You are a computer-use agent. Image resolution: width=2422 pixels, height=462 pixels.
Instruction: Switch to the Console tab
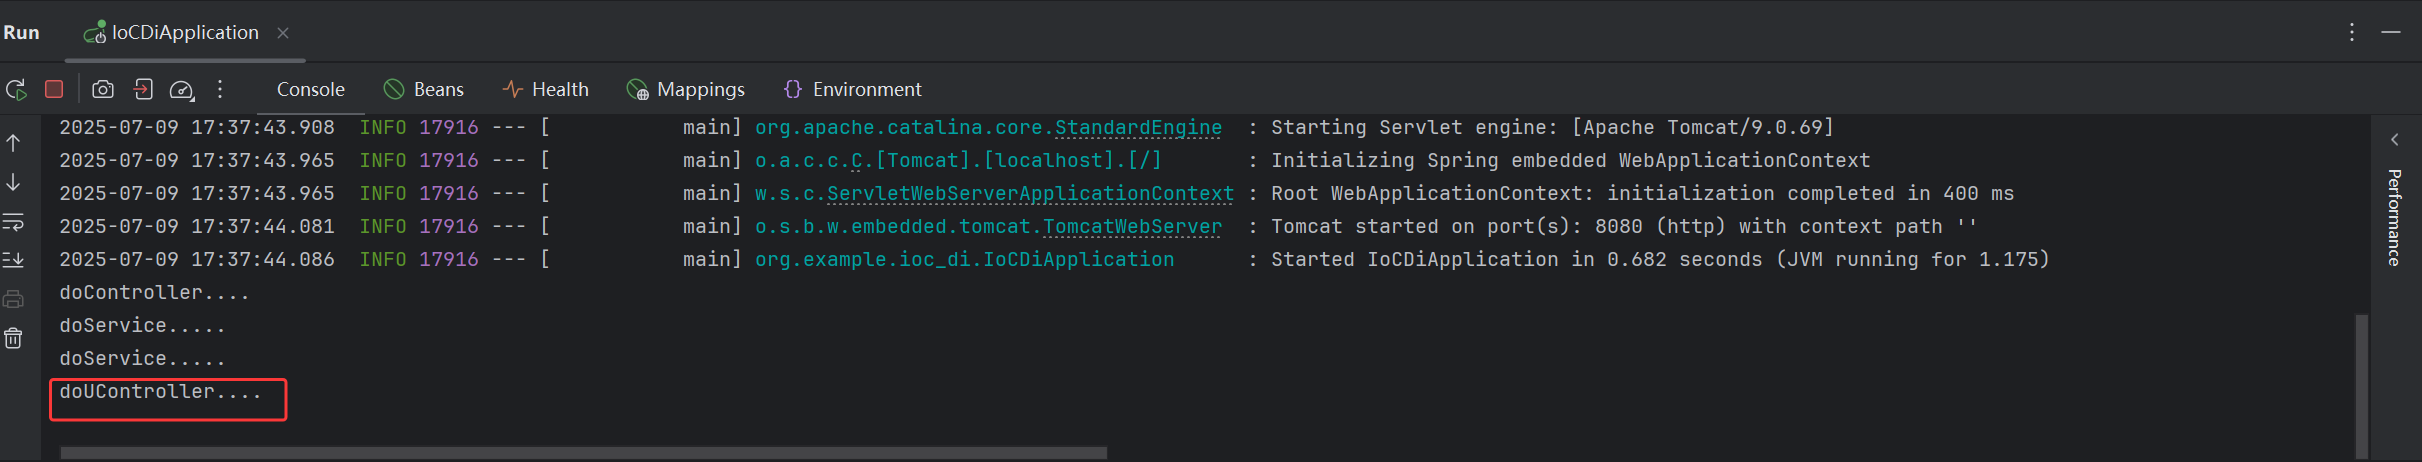[311, 89]
